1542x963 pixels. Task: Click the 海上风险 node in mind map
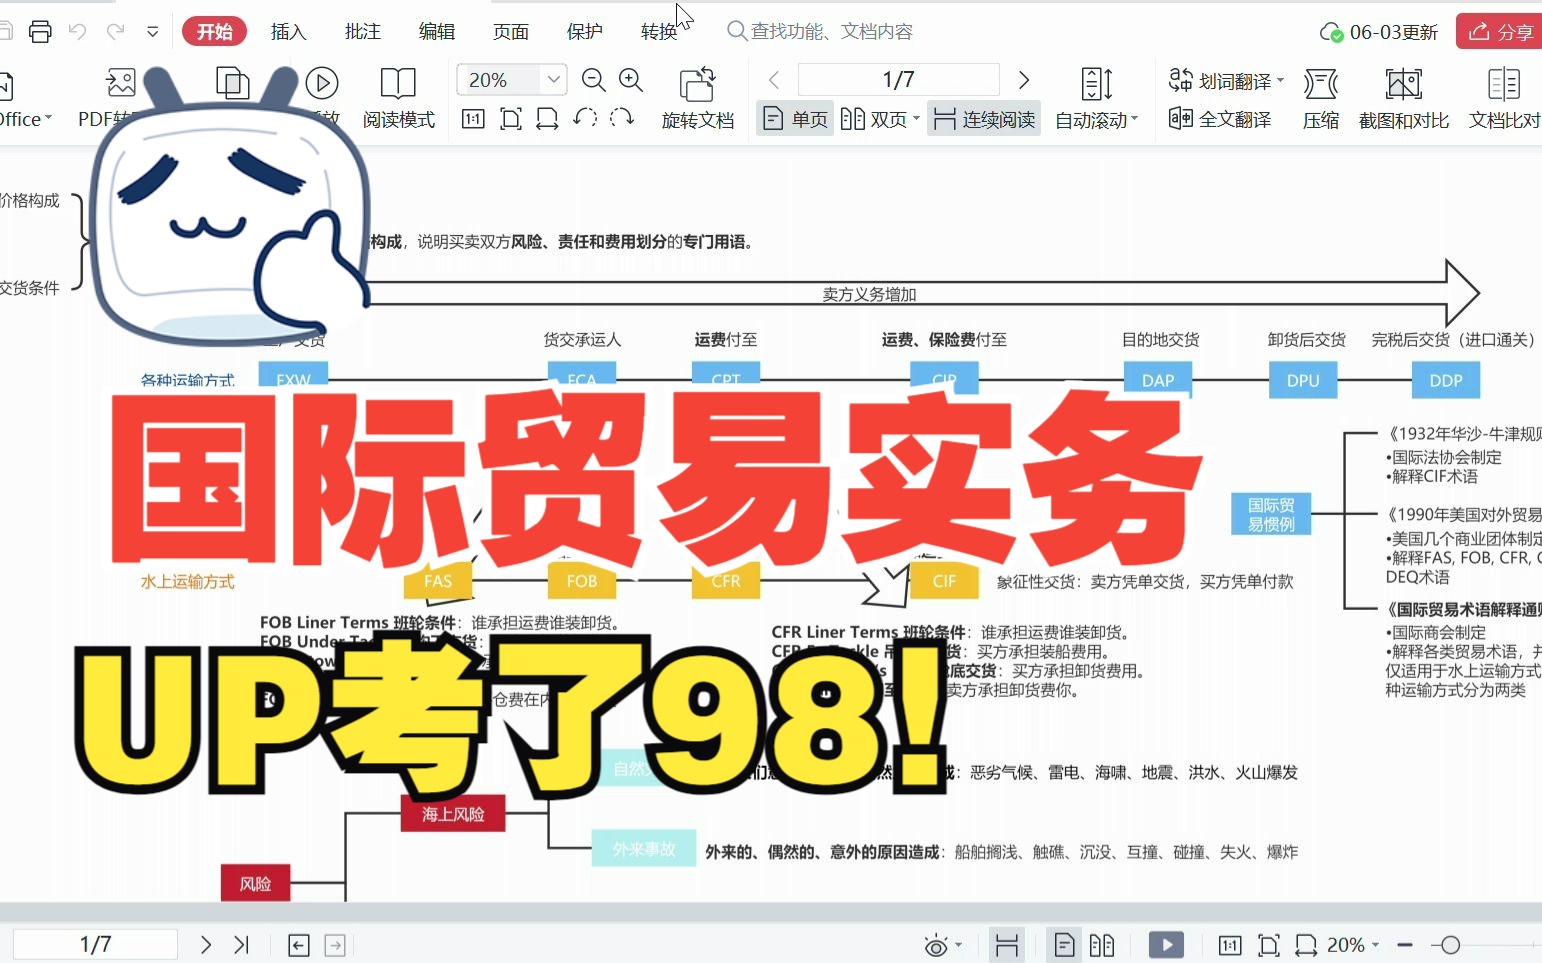(453, 814)
